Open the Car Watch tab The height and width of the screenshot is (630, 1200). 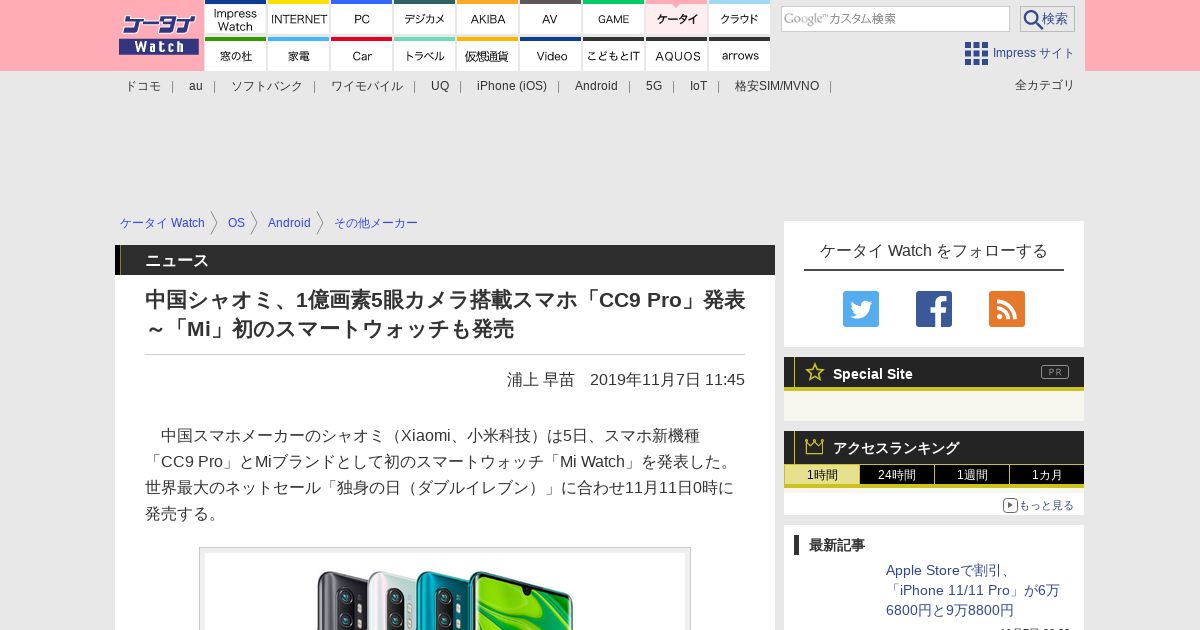pos(362,54)
